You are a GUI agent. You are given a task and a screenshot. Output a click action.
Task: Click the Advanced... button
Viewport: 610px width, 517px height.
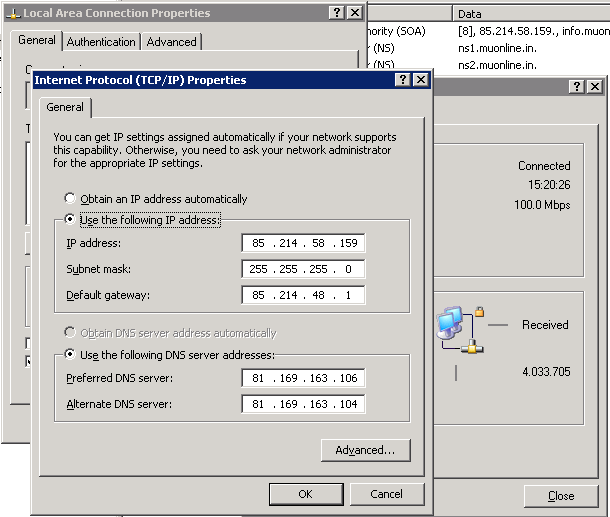366,450
